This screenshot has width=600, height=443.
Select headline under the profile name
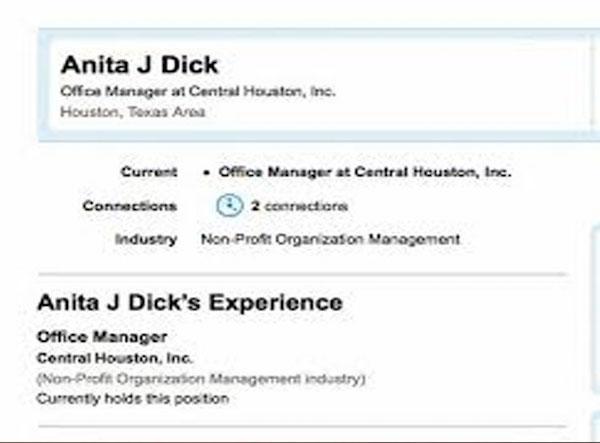coord(198,91)
